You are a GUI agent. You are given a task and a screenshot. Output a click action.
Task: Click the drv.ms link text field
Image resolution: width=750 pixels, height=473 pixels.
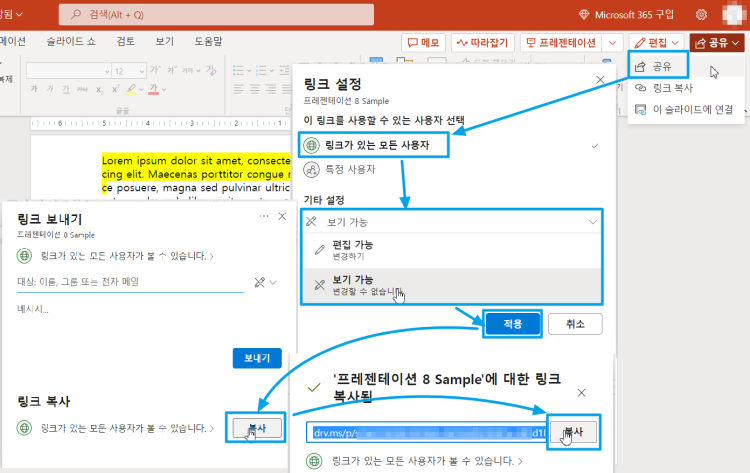(427, 432)
